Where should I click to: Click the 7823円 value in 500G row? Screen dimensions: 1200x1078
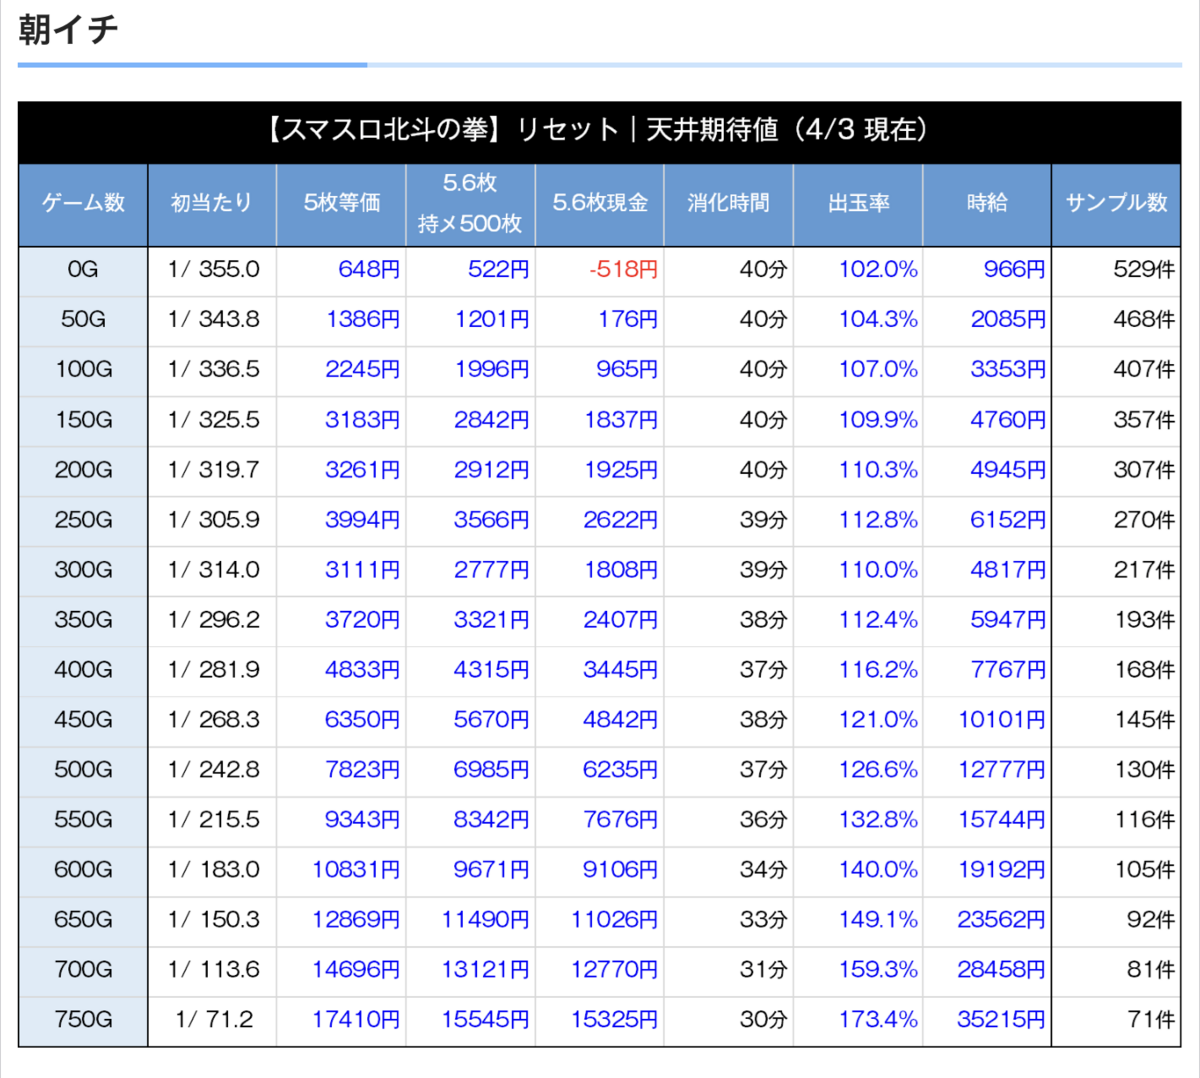(x=363, y=770)
